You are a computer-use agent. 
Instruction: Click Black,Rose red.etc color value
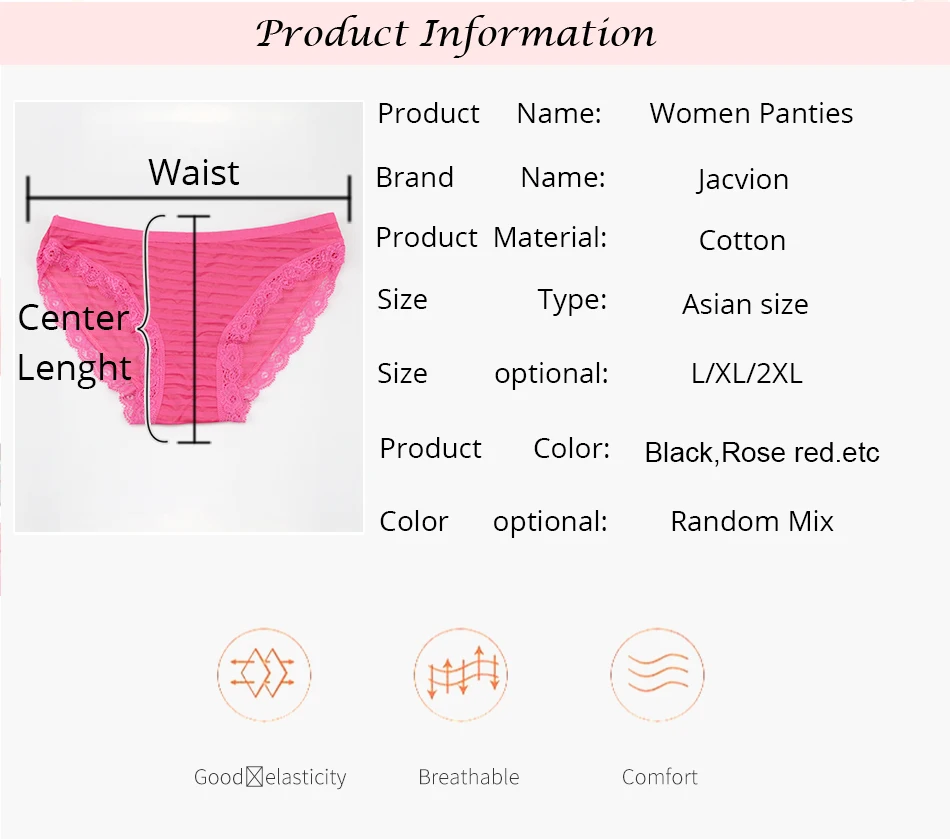[x=762, y=453]
